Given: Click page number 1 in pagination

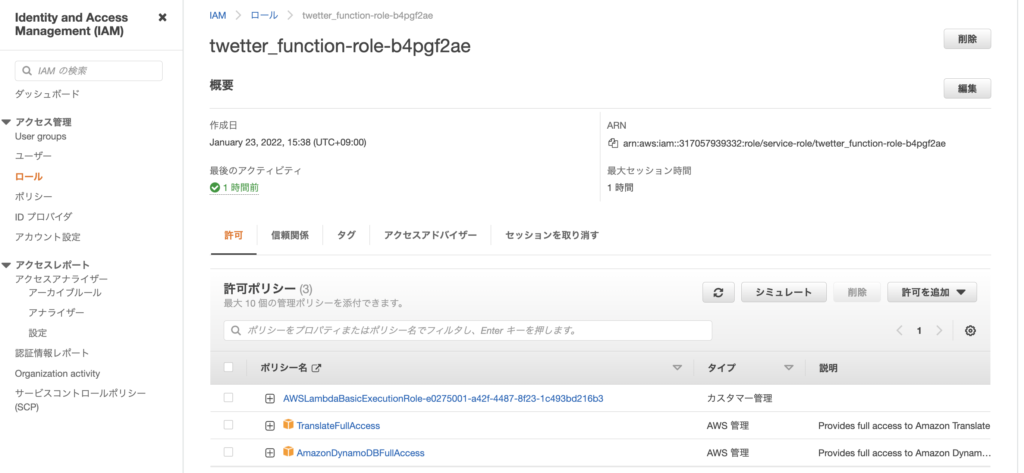Looking at the screenshot, I should coord(919,331).
